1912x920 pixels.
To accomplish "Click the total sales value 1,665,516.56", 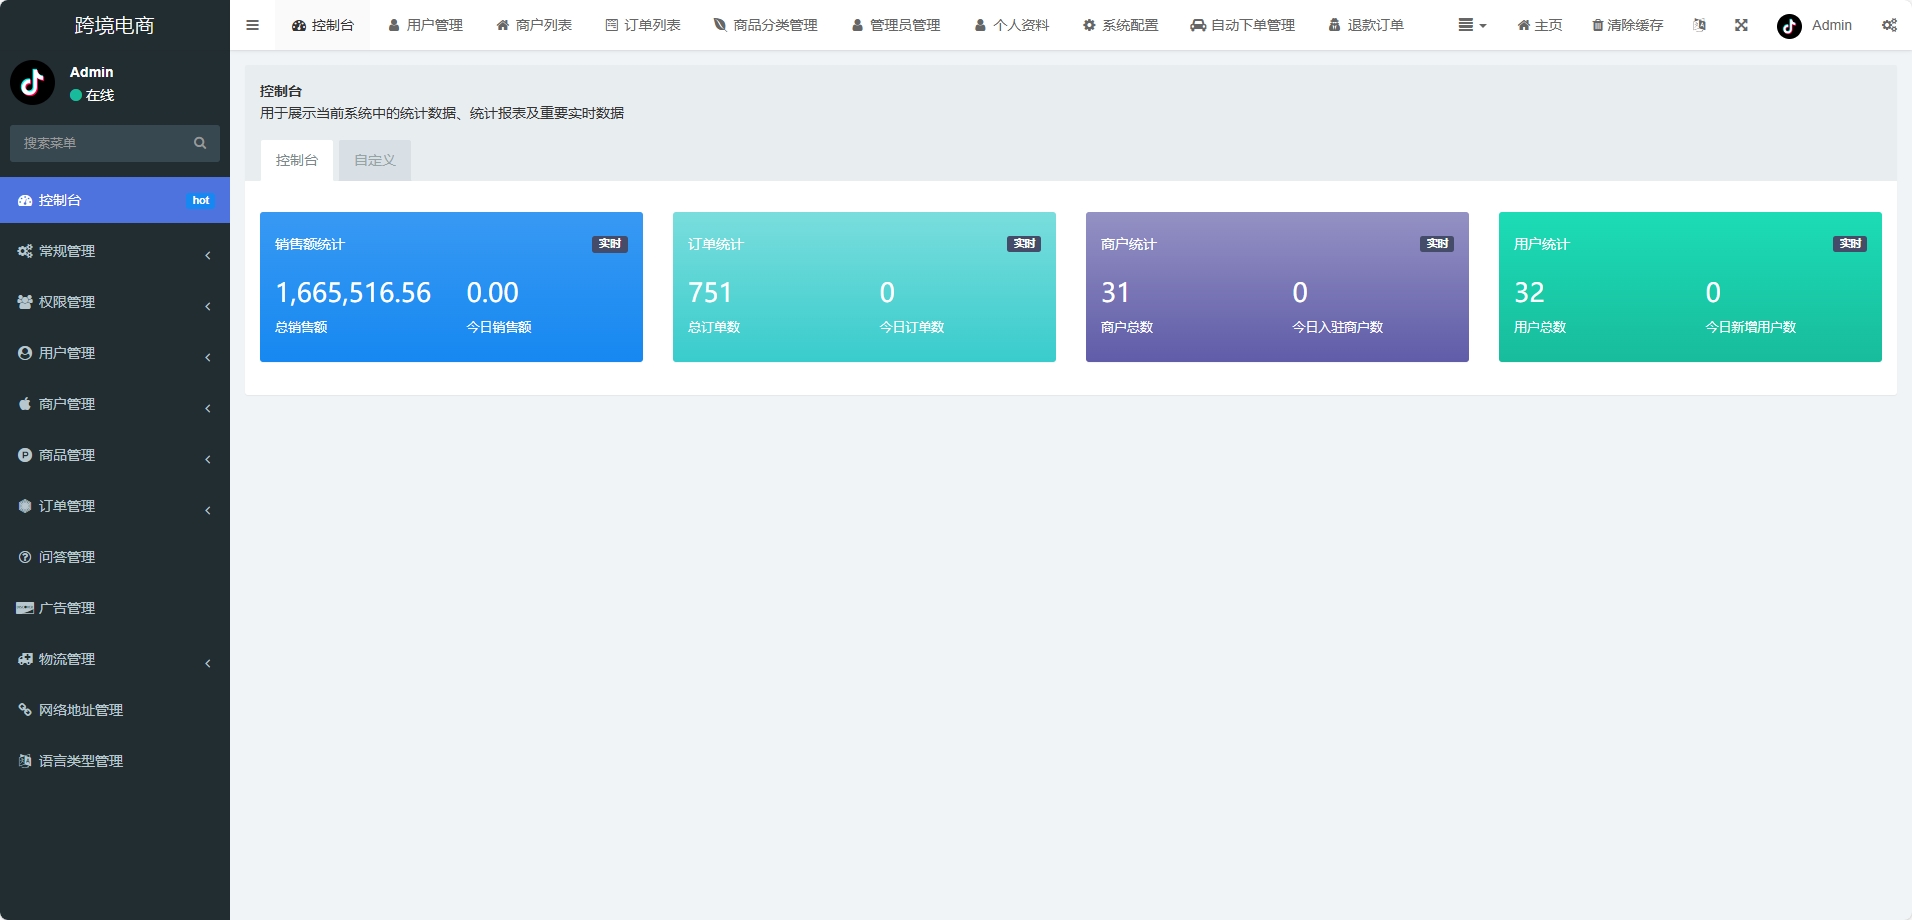I will [x=353, y=293].
